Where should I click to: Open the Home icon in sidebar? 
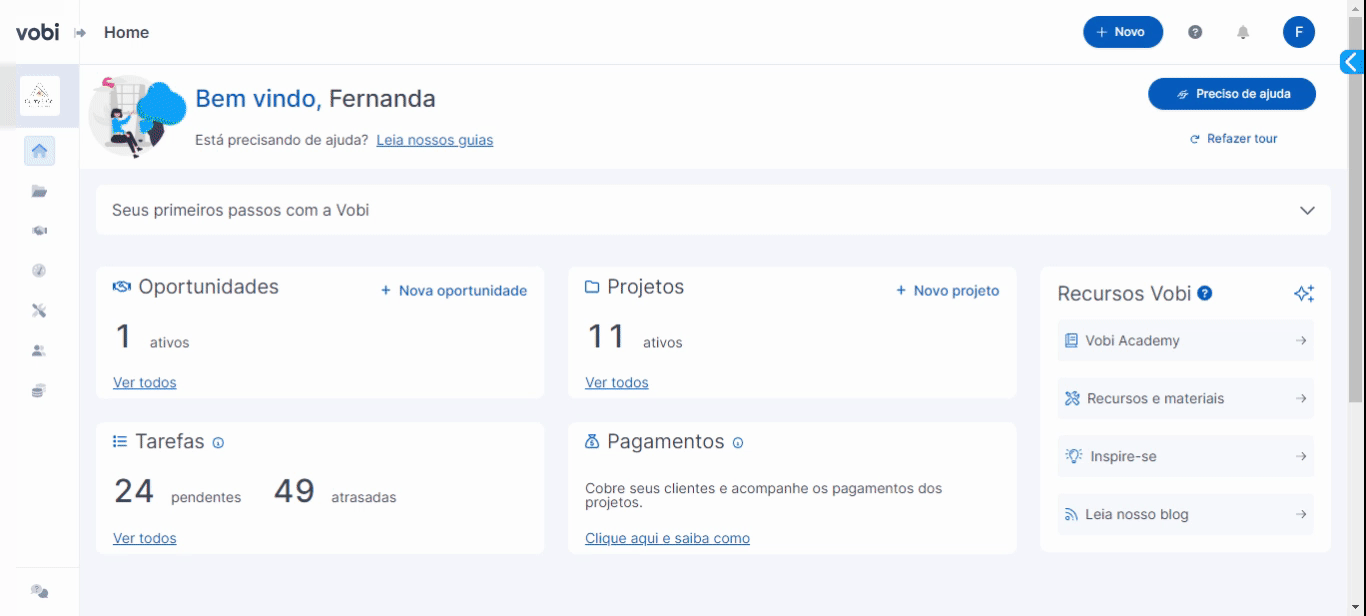click(x=39, y=152)
